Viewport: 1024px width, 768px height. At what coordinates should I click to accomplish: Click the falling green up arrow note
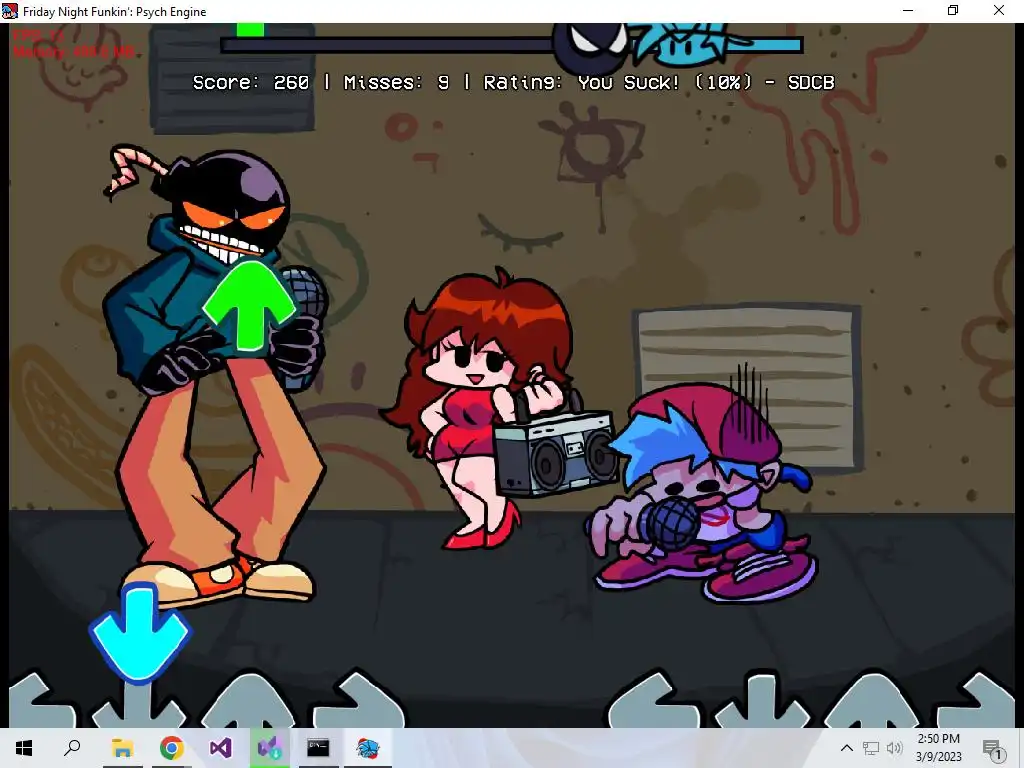pos(249,307)
